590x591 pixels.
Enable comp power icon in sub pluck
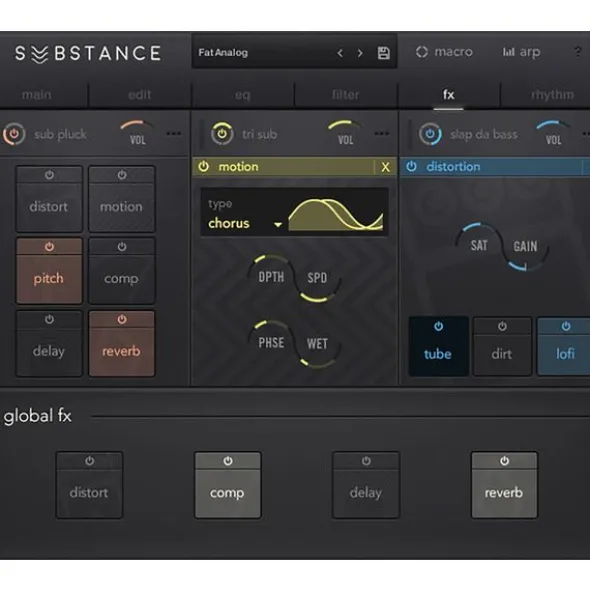pyautogui.click(x=122, y=247)
